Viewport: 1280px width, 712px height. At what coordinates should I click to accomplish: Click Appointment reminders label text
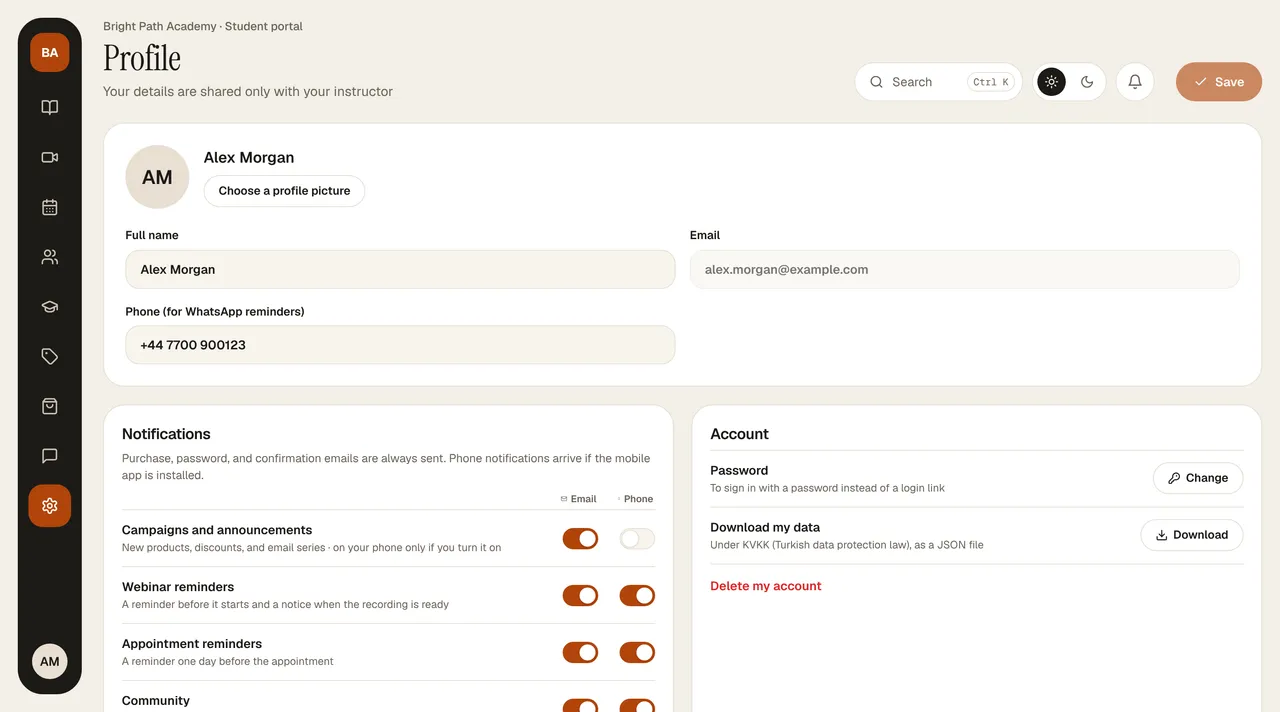click(x=192, y=644)
